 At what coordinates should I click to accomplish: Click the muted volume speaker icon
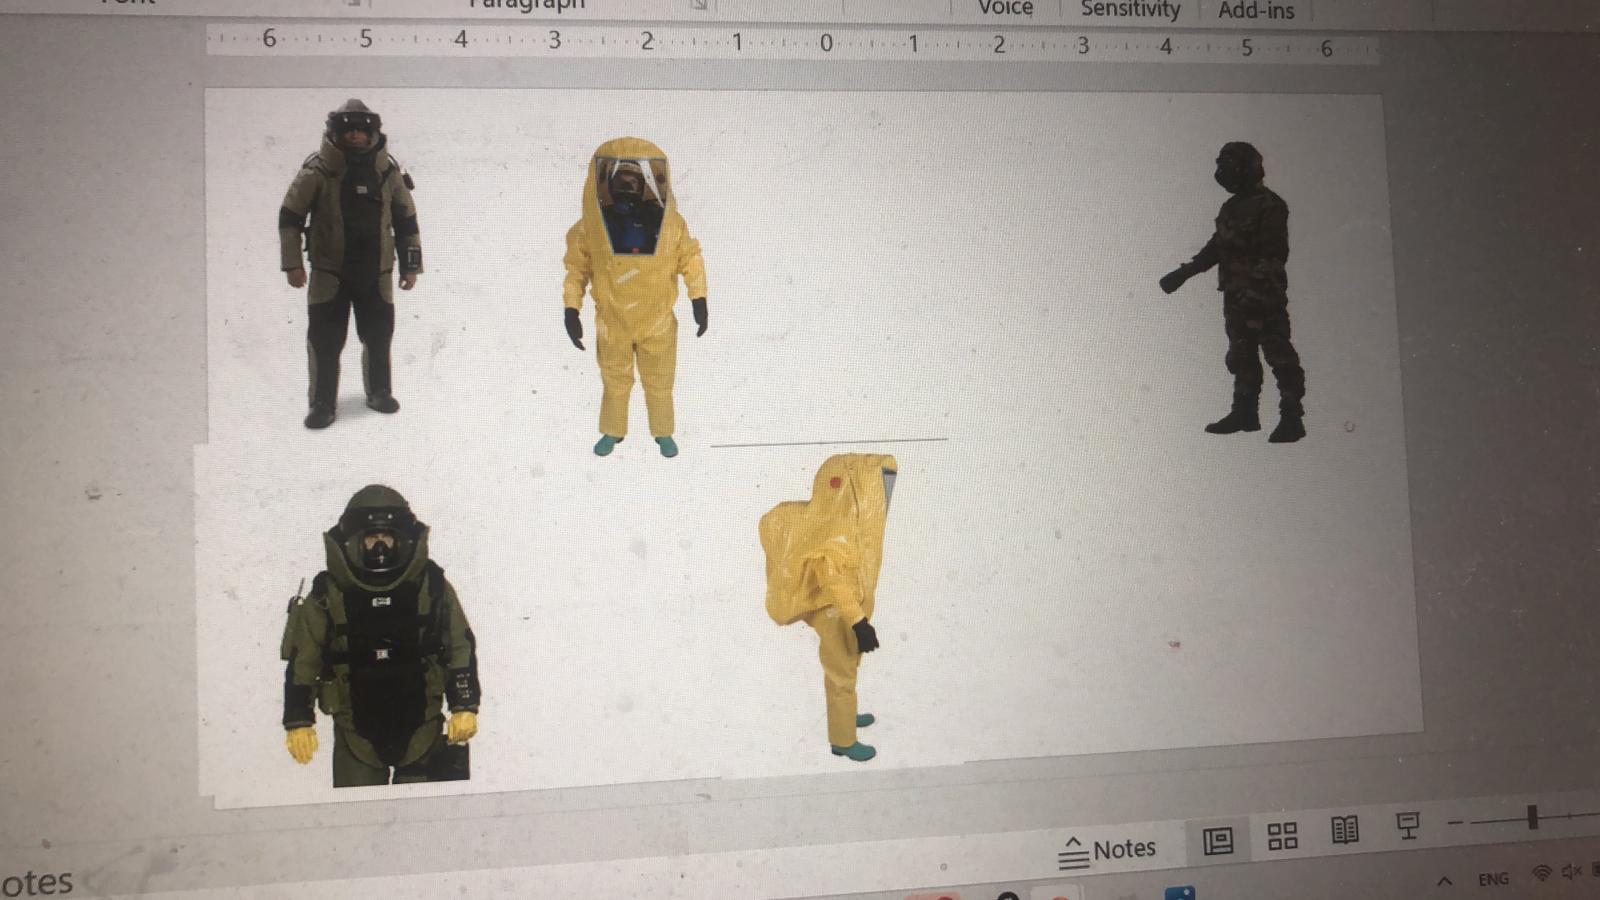tap(1573, 872)
